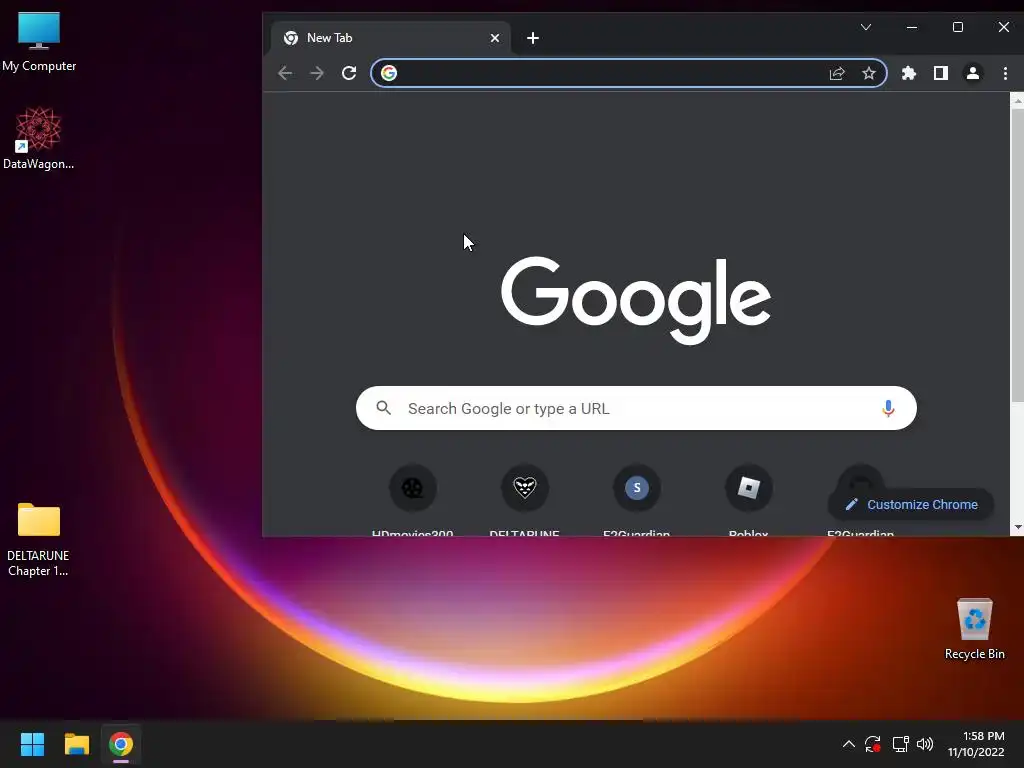This screenshot has height=768, width=1024.
Task: Open the first F2Guardian shortcut with S icon
Action: point(637,500)
